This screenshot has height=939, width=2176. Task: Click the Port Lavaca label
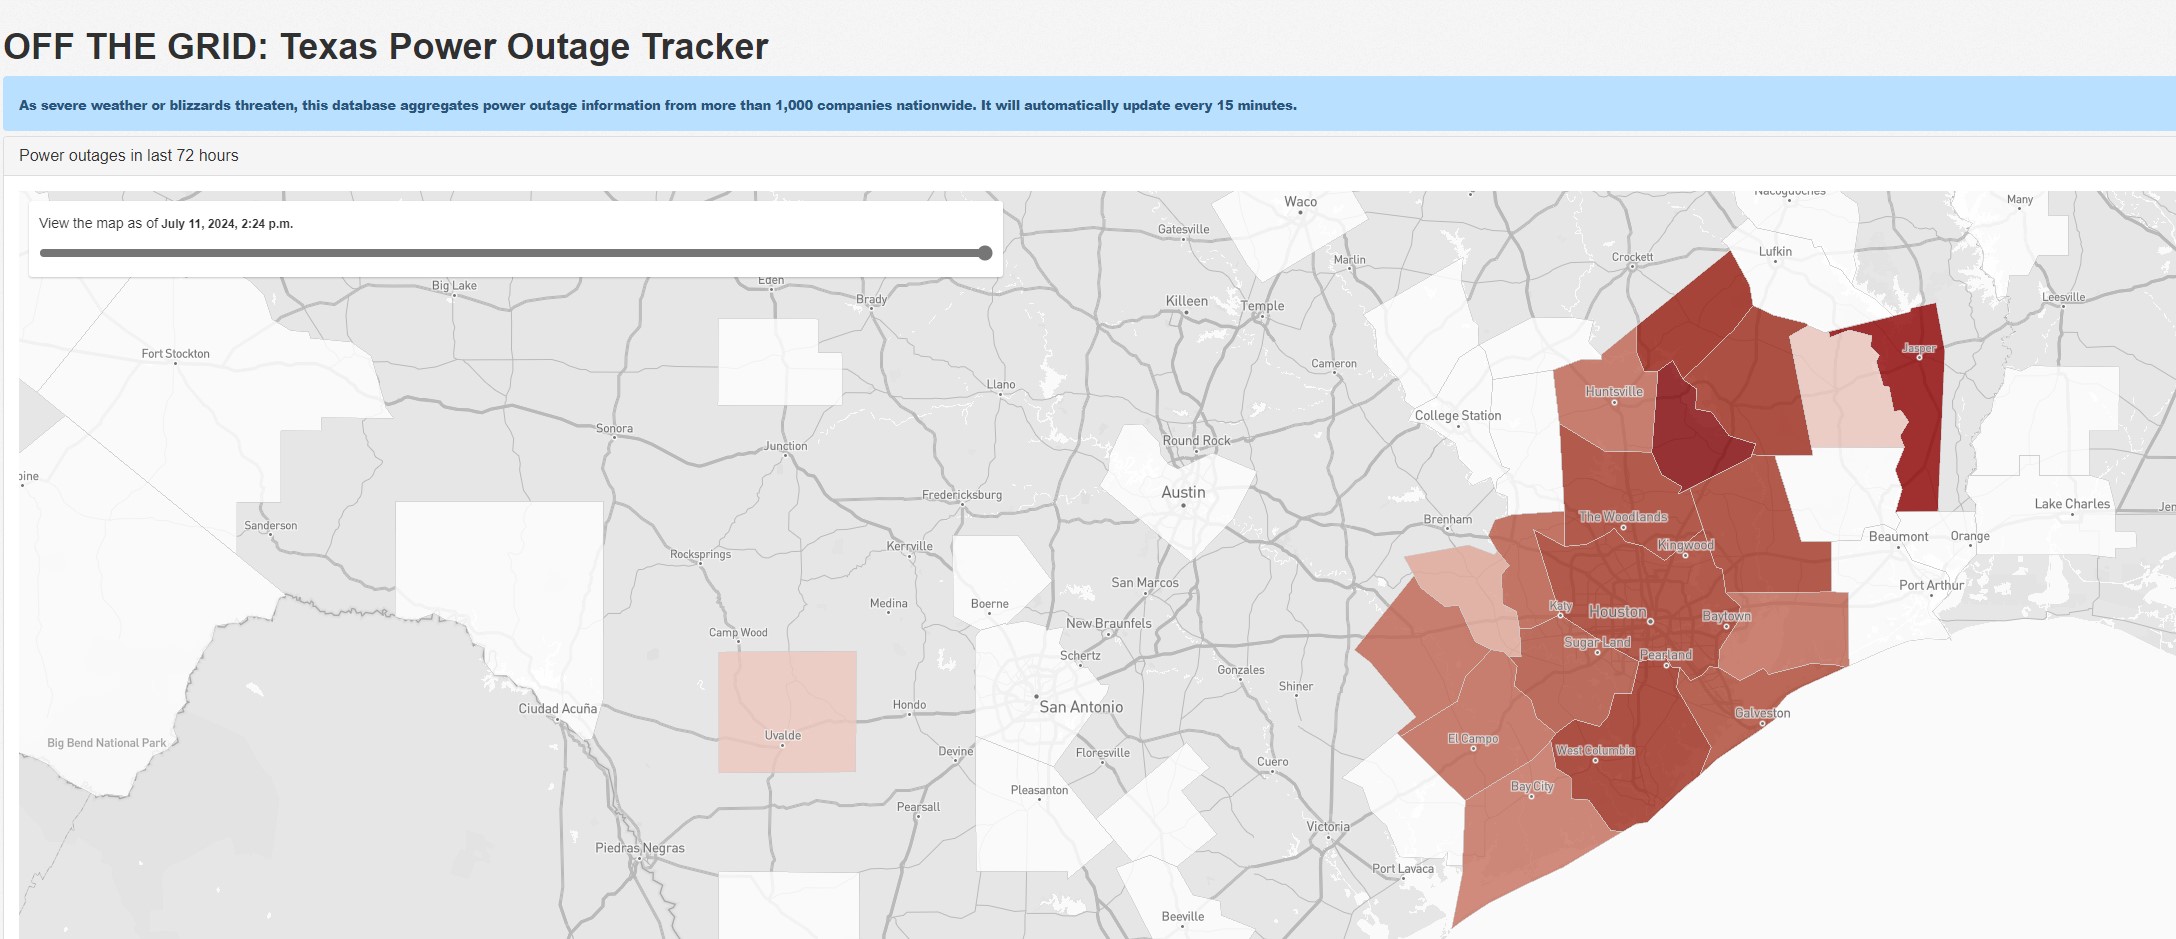(1402, 869)
